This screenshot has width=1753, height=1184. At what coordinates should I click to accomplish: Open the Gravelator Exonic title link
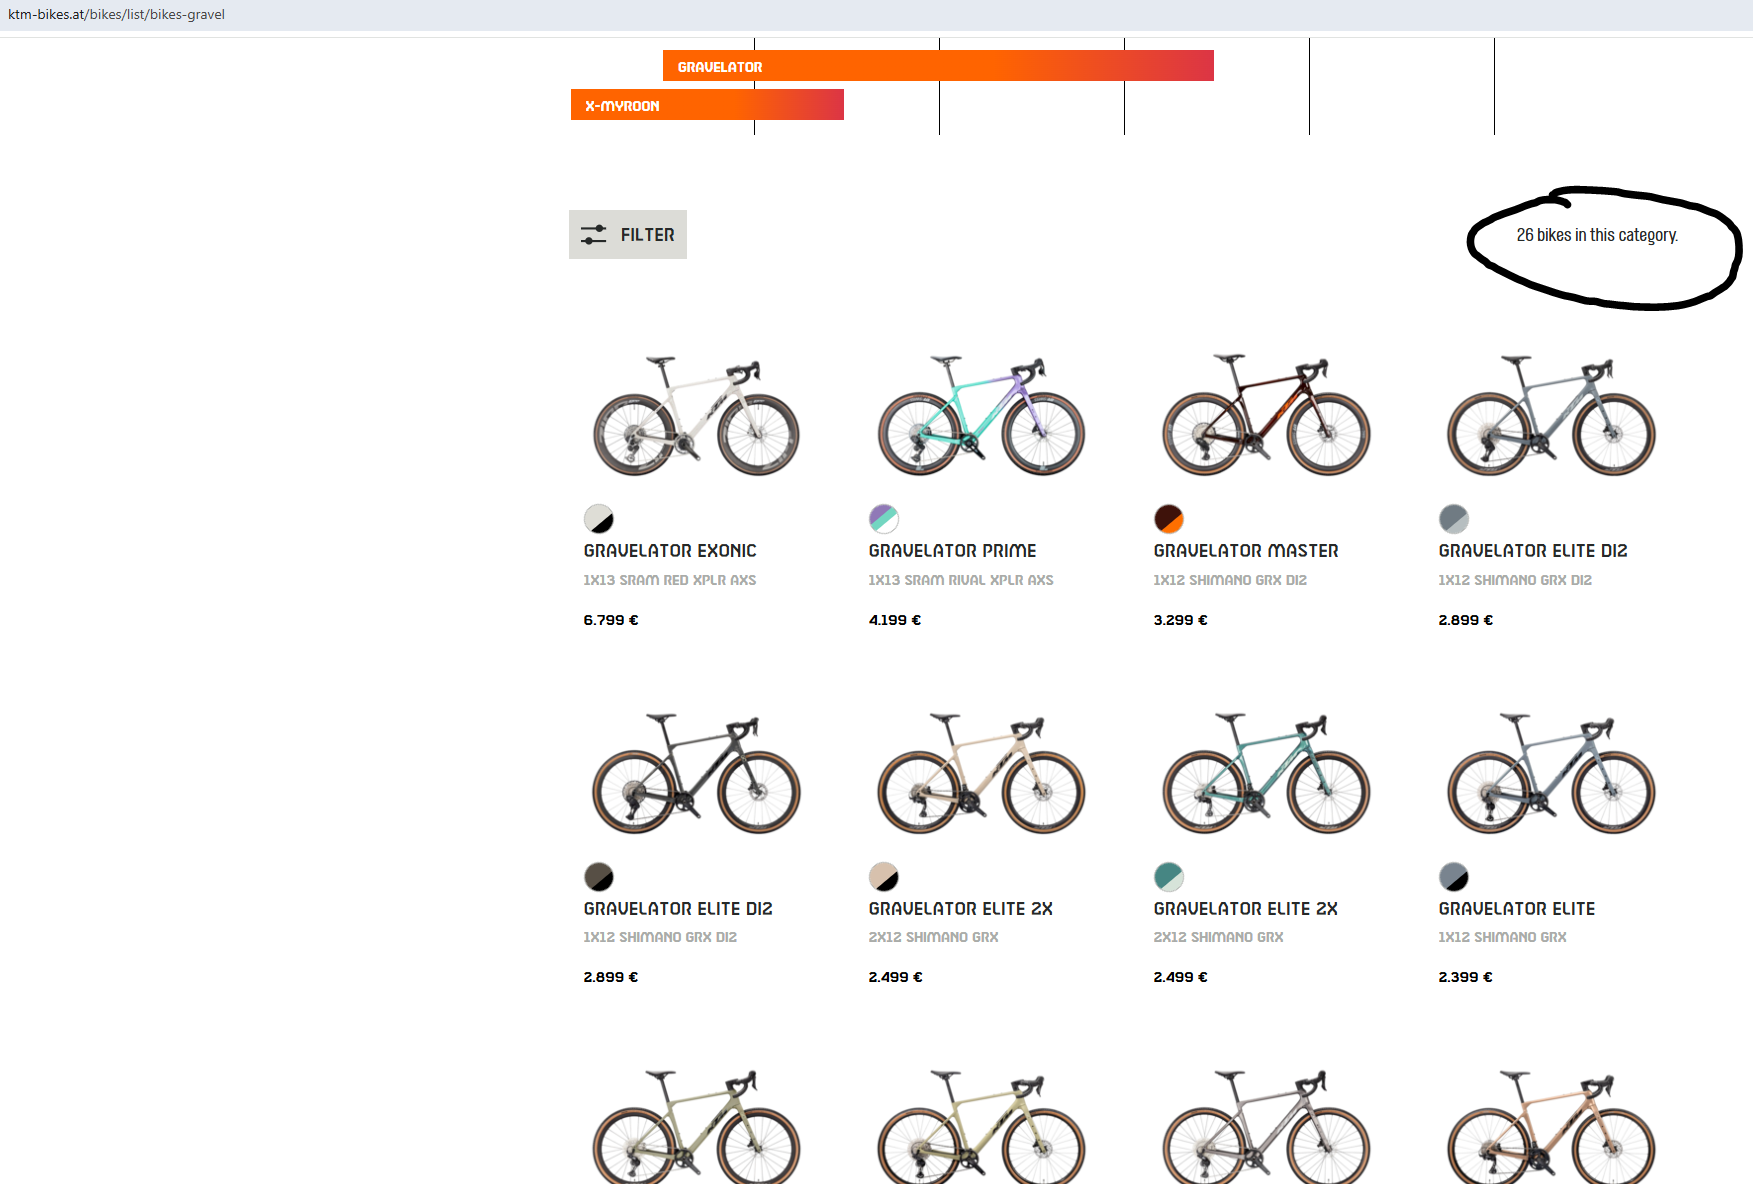[670, 551]
